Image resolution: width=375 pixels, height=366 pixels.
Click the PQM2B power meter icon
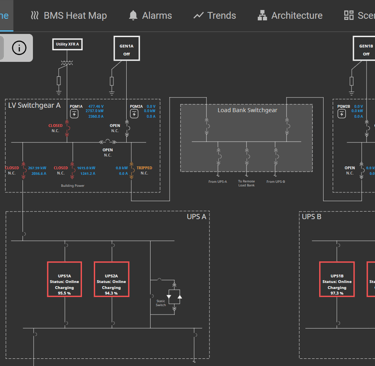tap(342, 114)
